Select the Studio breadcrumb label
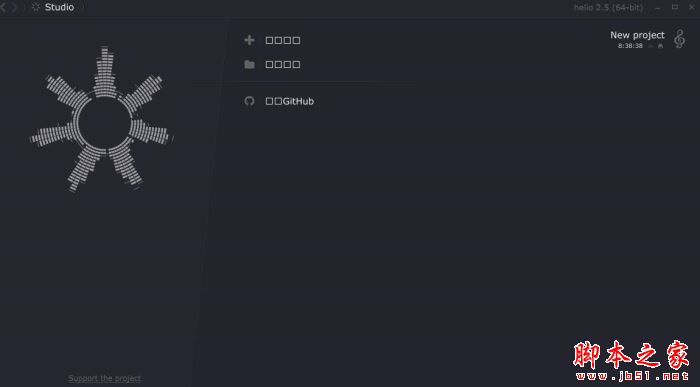The image size is (700, 387). click(59, 7)
